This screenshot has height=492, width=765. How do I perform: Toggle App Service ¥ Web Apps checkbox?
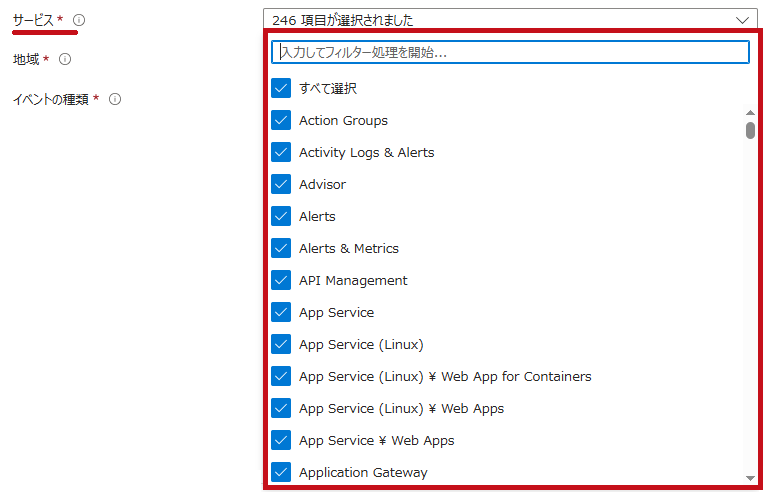tap(281, 440)
